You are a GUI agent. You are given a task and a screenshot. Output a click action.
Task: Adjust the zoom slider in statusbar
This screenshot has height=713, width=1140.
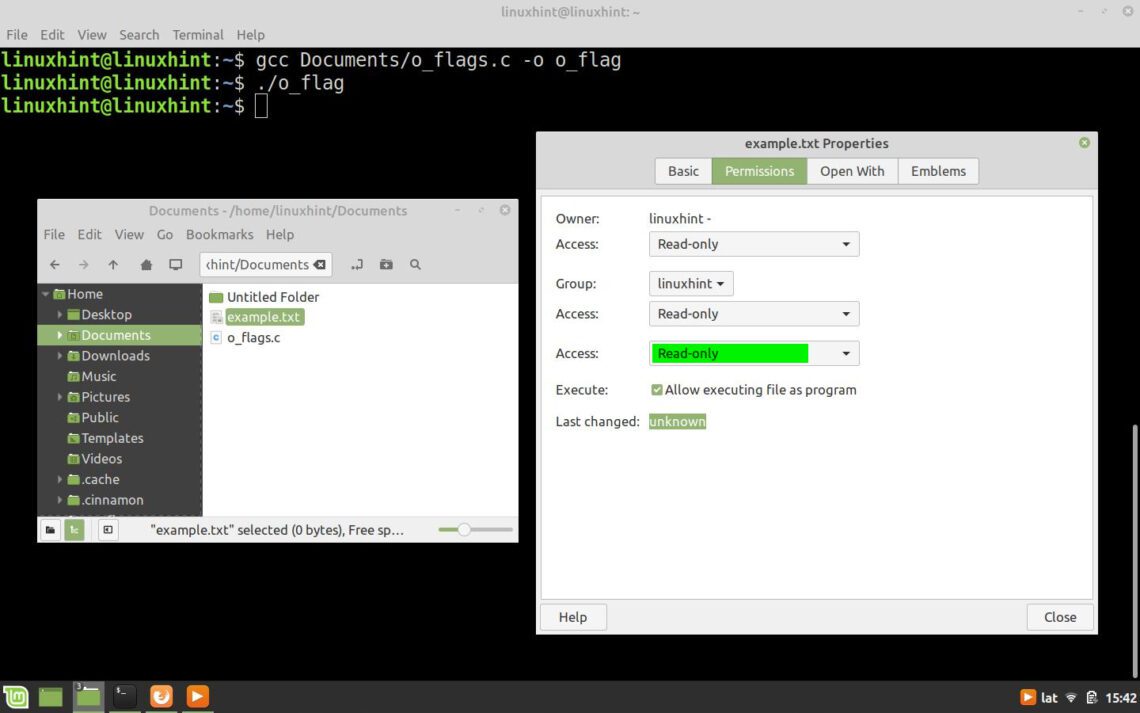tap(465, 530)
